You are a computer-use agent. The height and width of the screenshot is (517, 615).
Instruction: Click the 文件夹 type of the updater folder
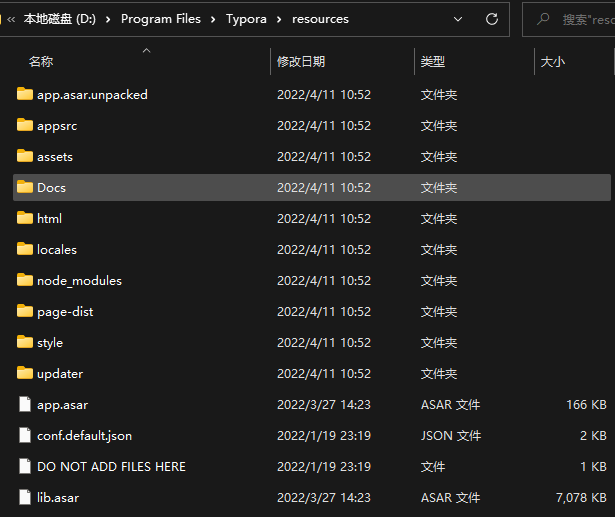coord(439,373)
